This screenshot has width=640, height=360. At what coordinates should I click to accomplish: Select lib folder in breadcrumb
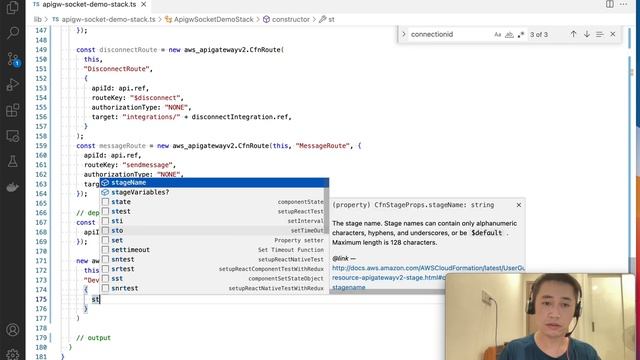(38, 19)
